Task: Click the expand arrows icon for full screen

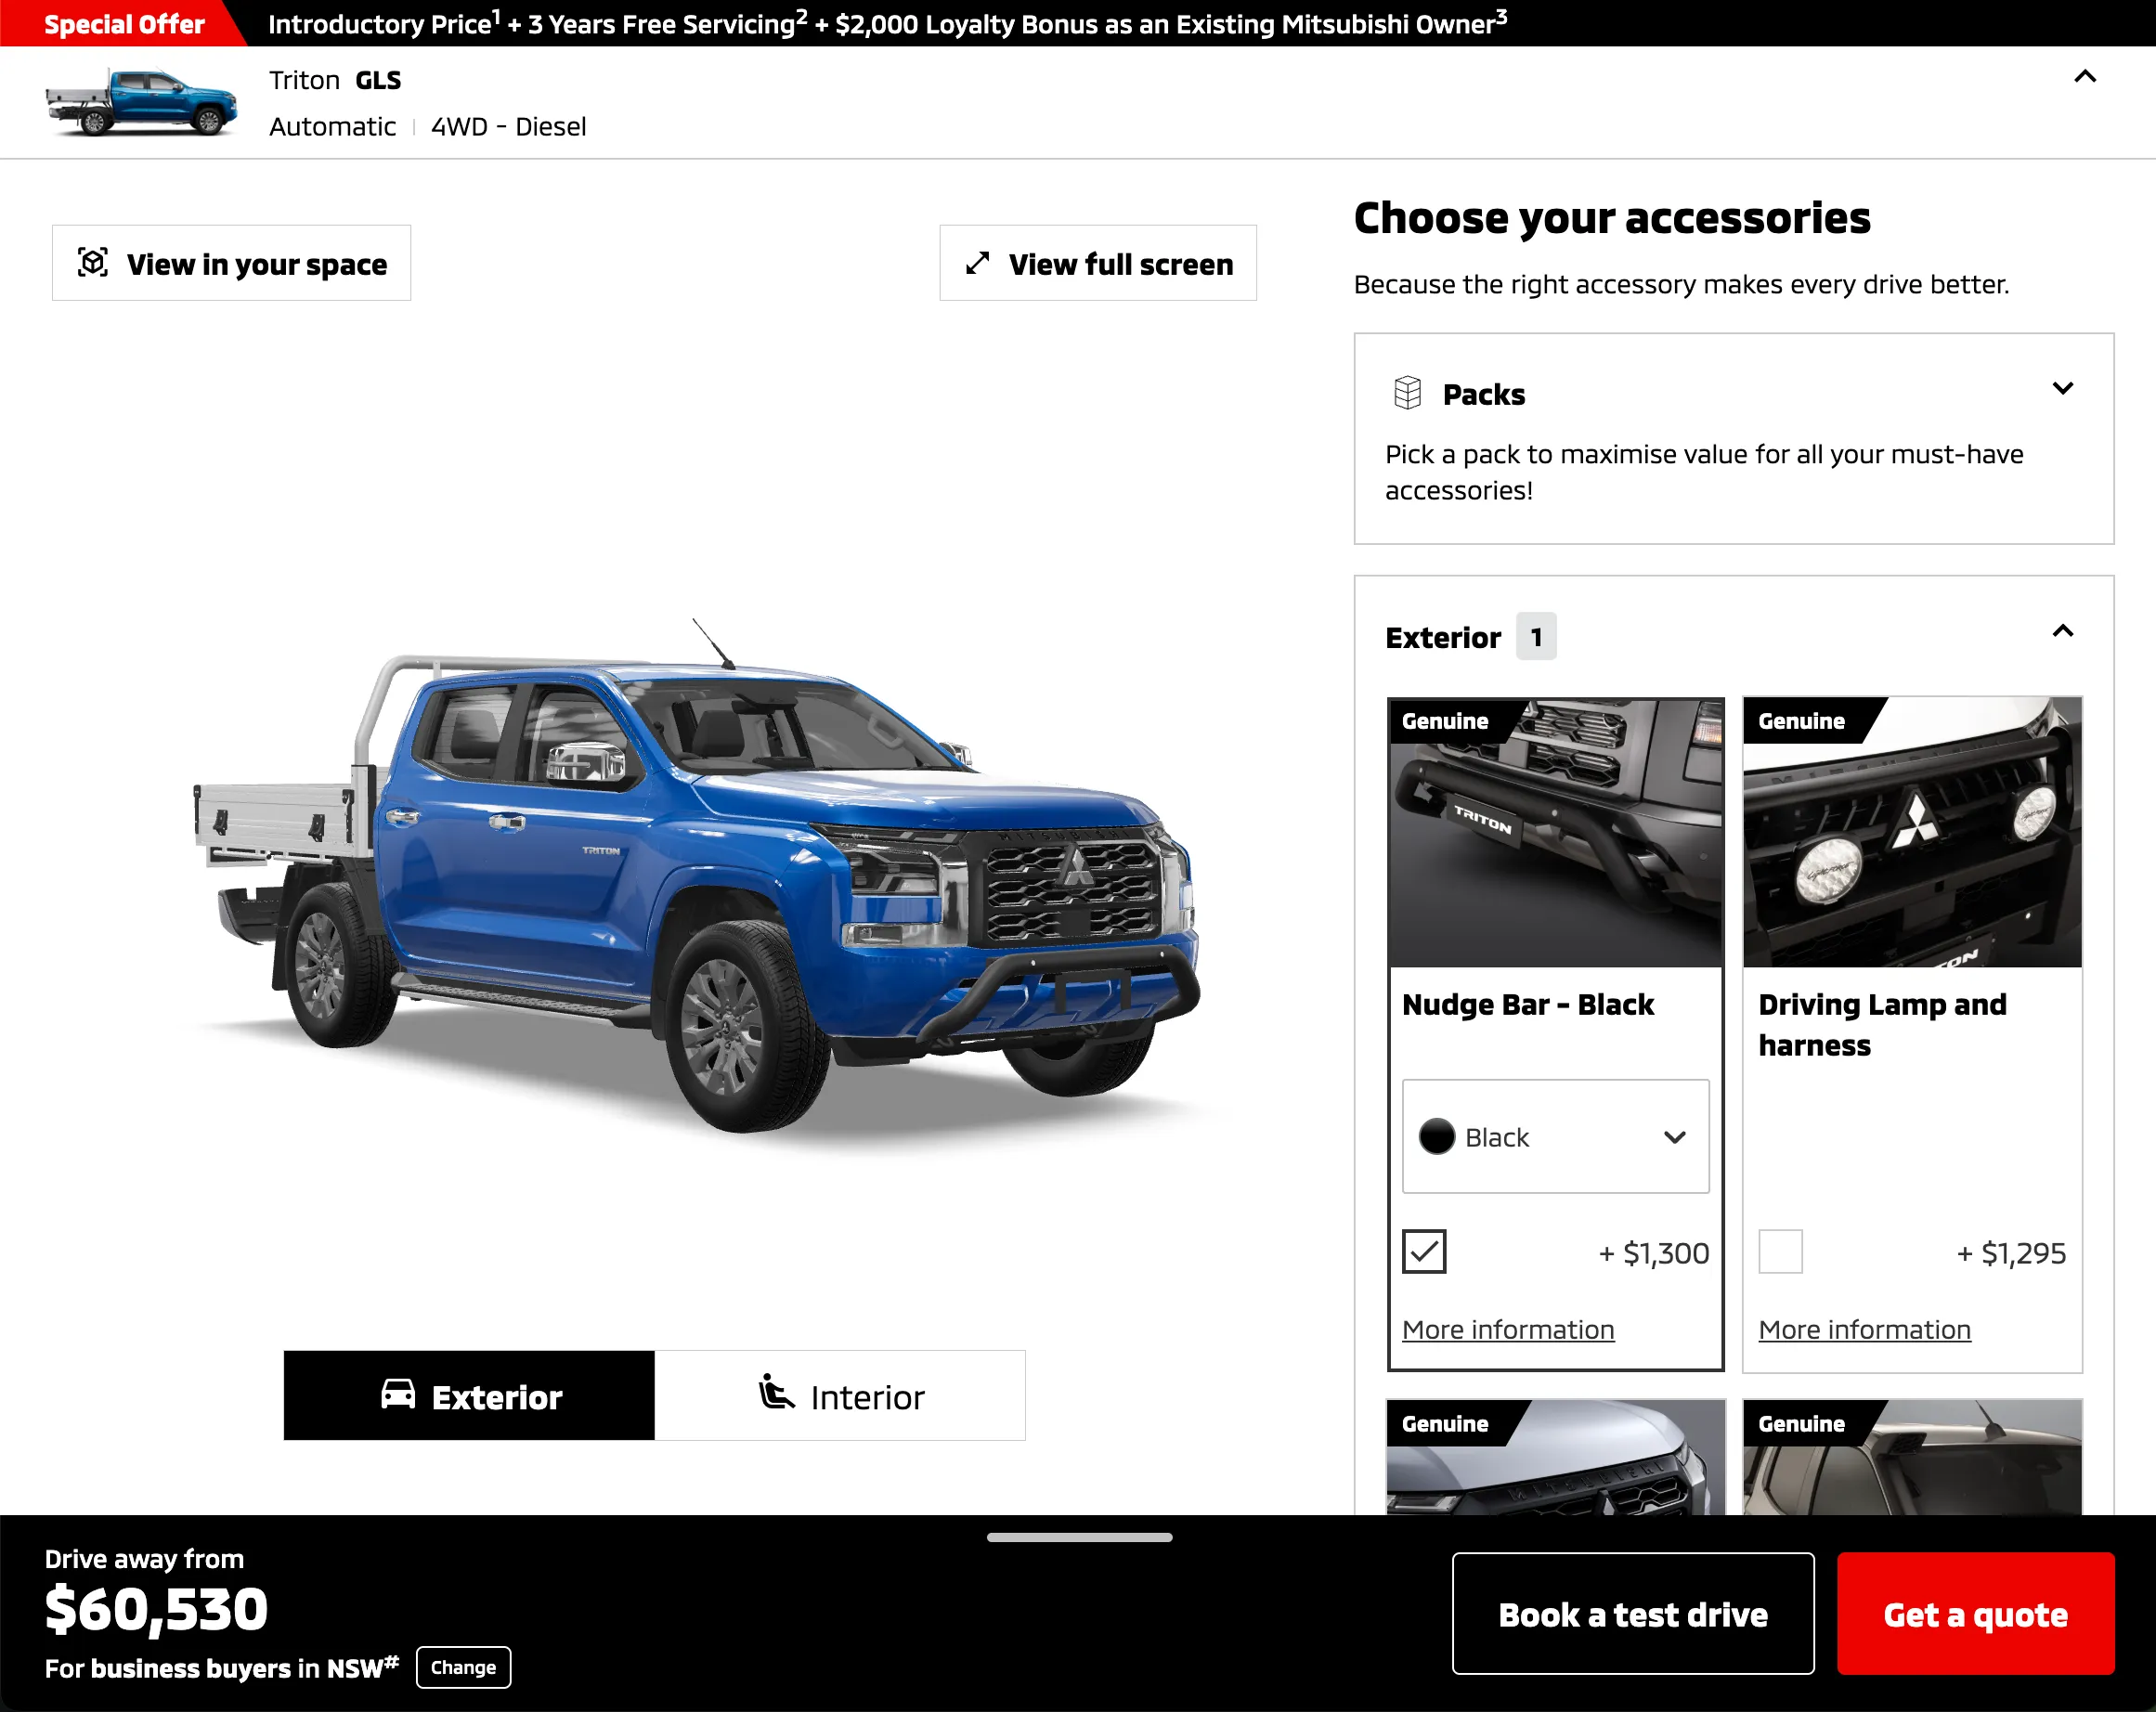Action: (977, 263)
